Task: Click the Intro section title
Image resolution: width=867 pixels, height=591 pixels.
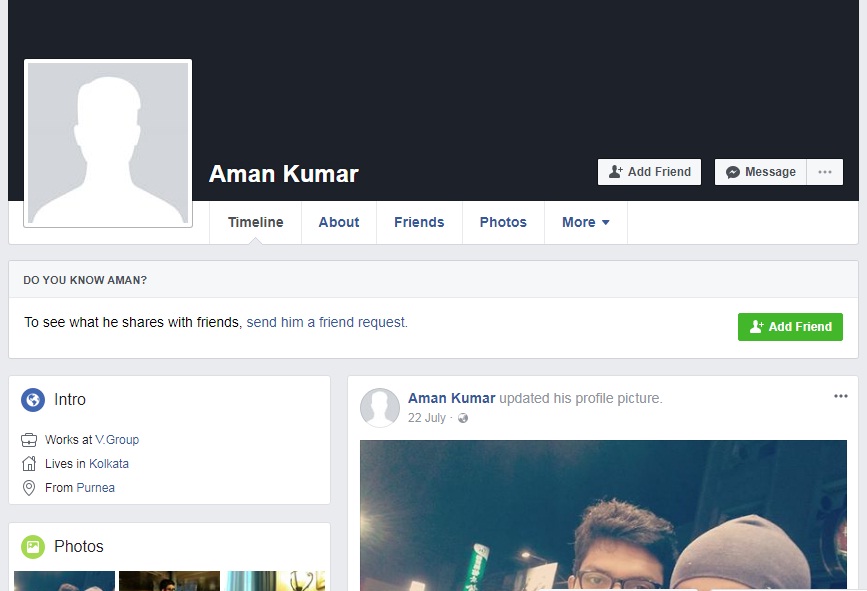Action: (70, 400)
